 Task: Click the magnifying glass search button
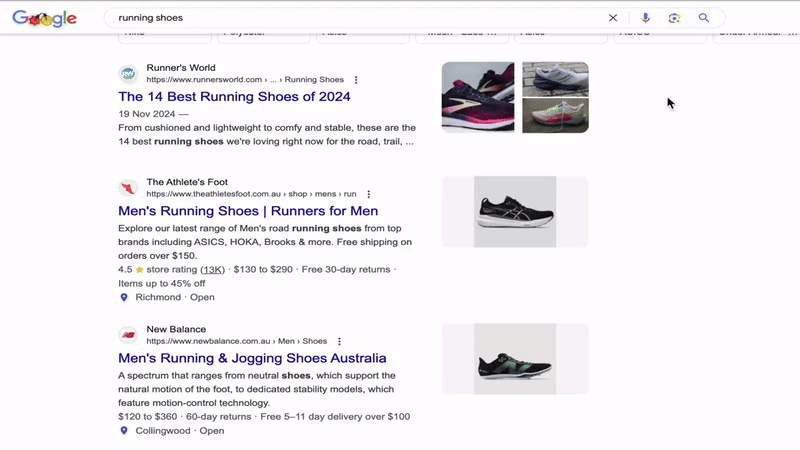click(x=704, y=18)
